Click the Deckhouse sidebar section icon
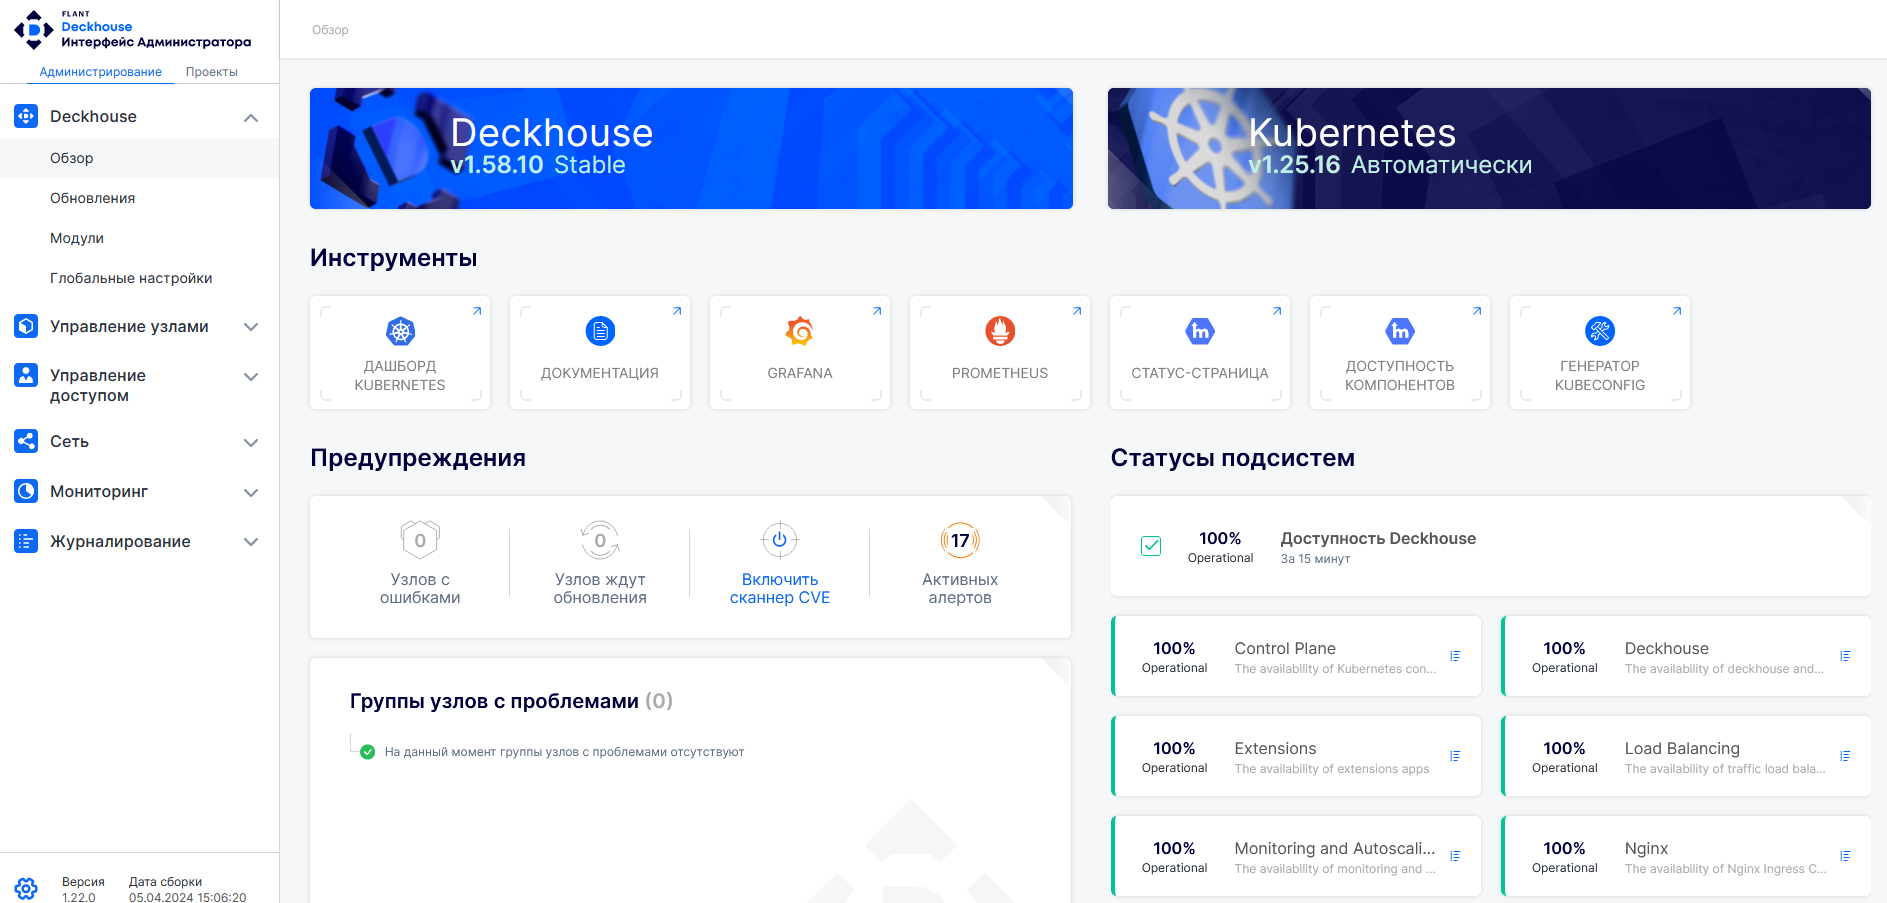Screen dimensions: 1887x903 [x=26, y=116]
